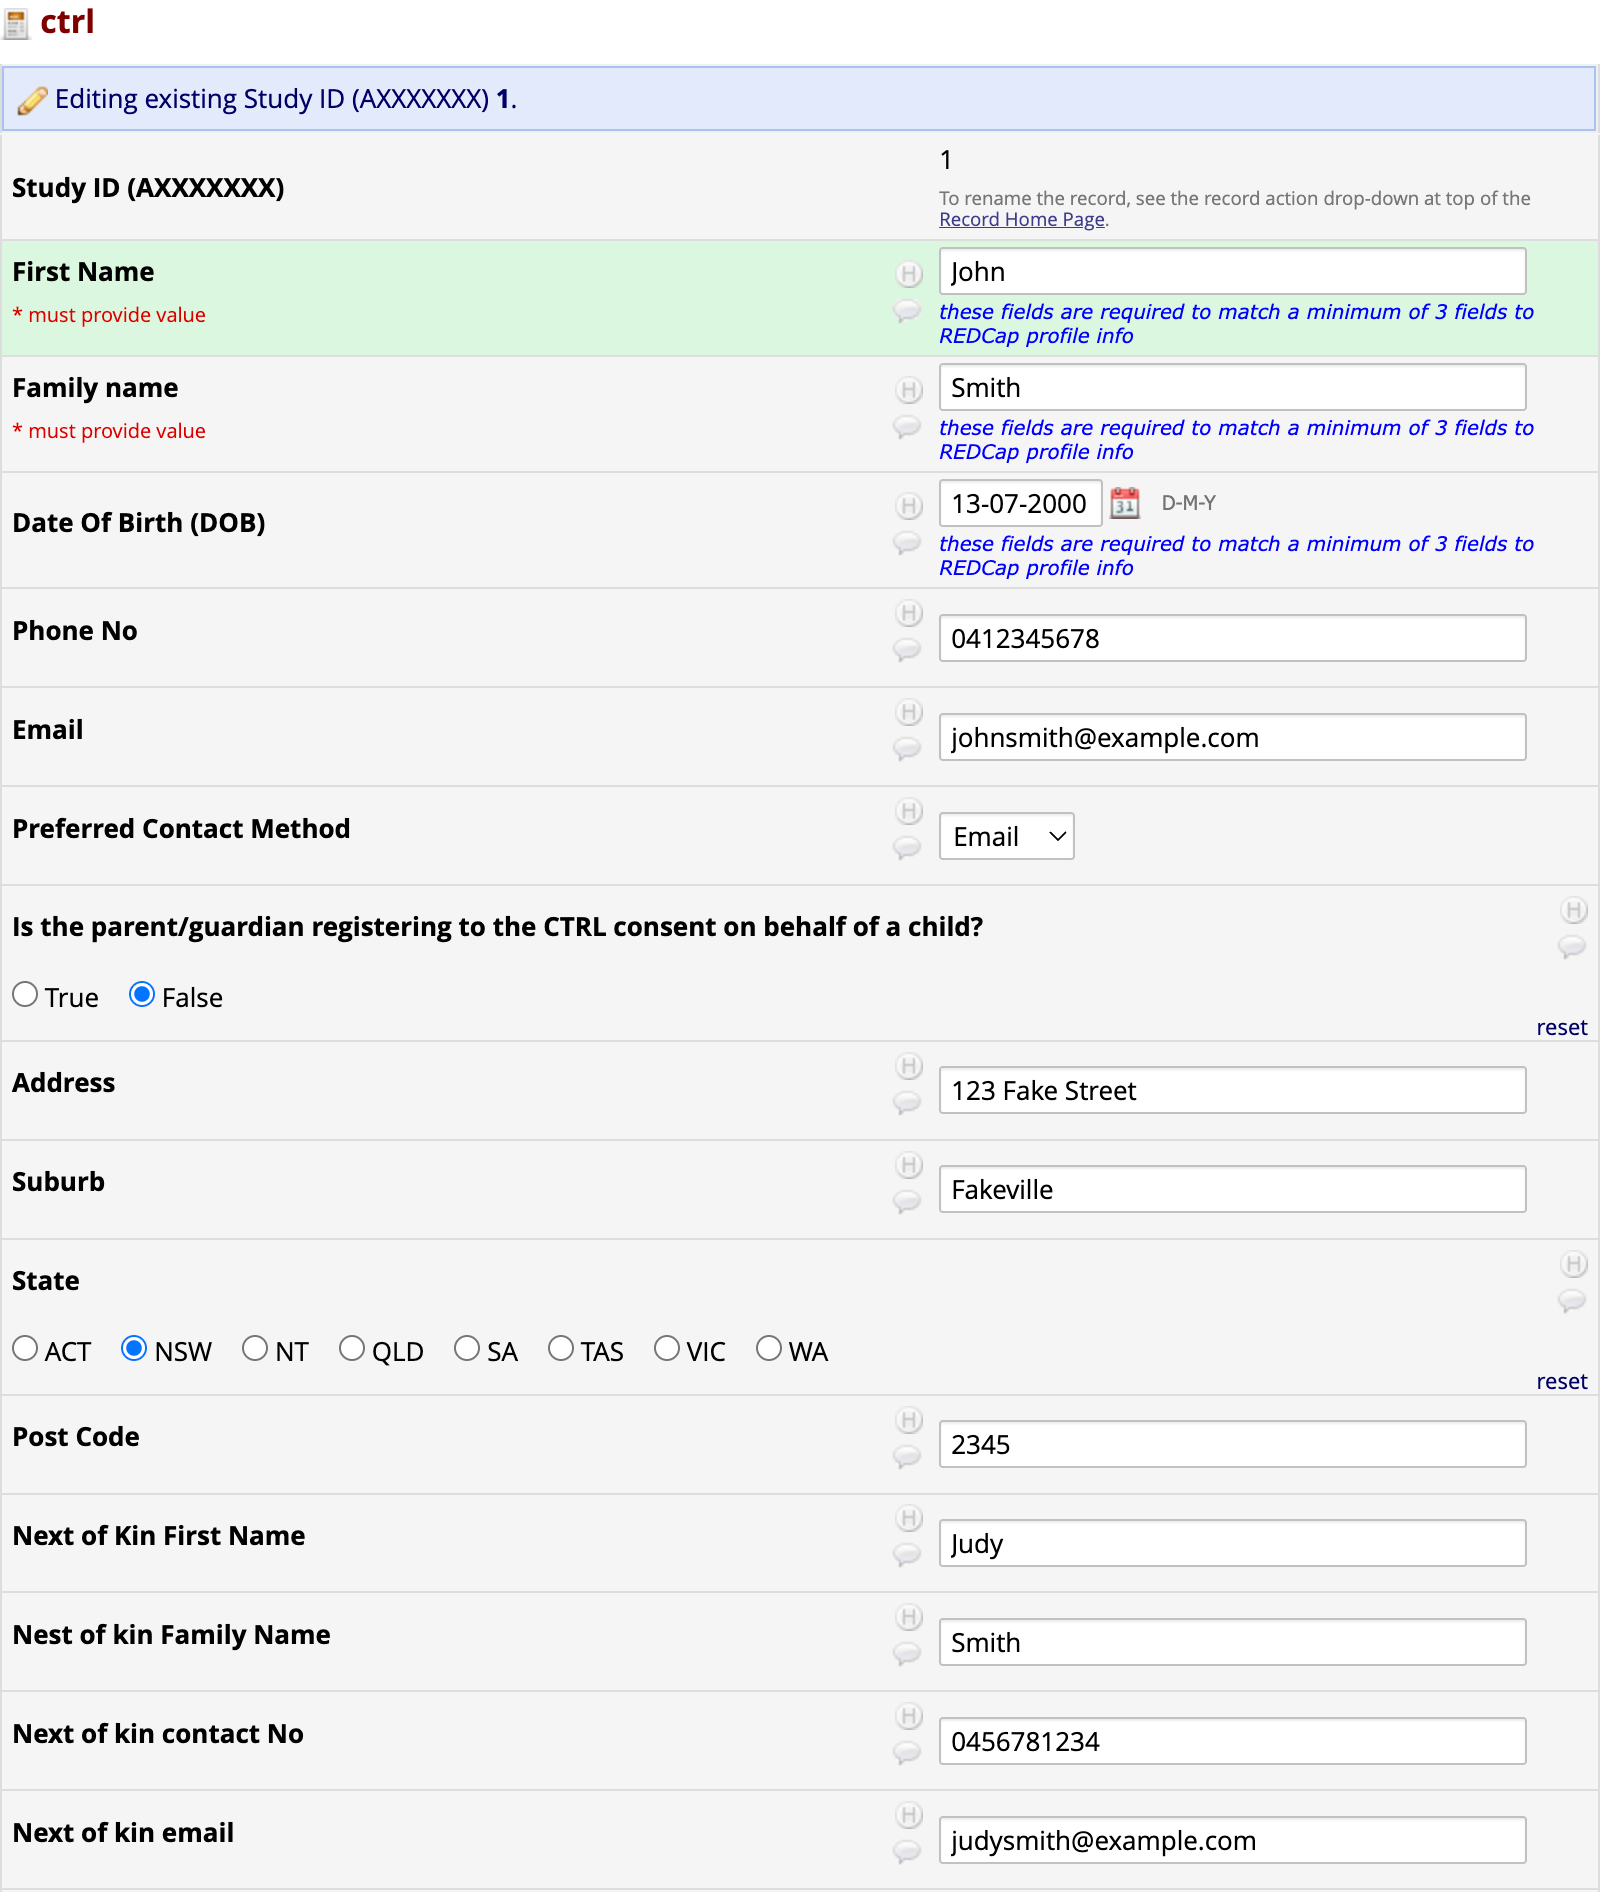This screenshot has width=1600, height=1892.
Task: Reset the parent/guardian question answer
Action: click(1561, 1028)
